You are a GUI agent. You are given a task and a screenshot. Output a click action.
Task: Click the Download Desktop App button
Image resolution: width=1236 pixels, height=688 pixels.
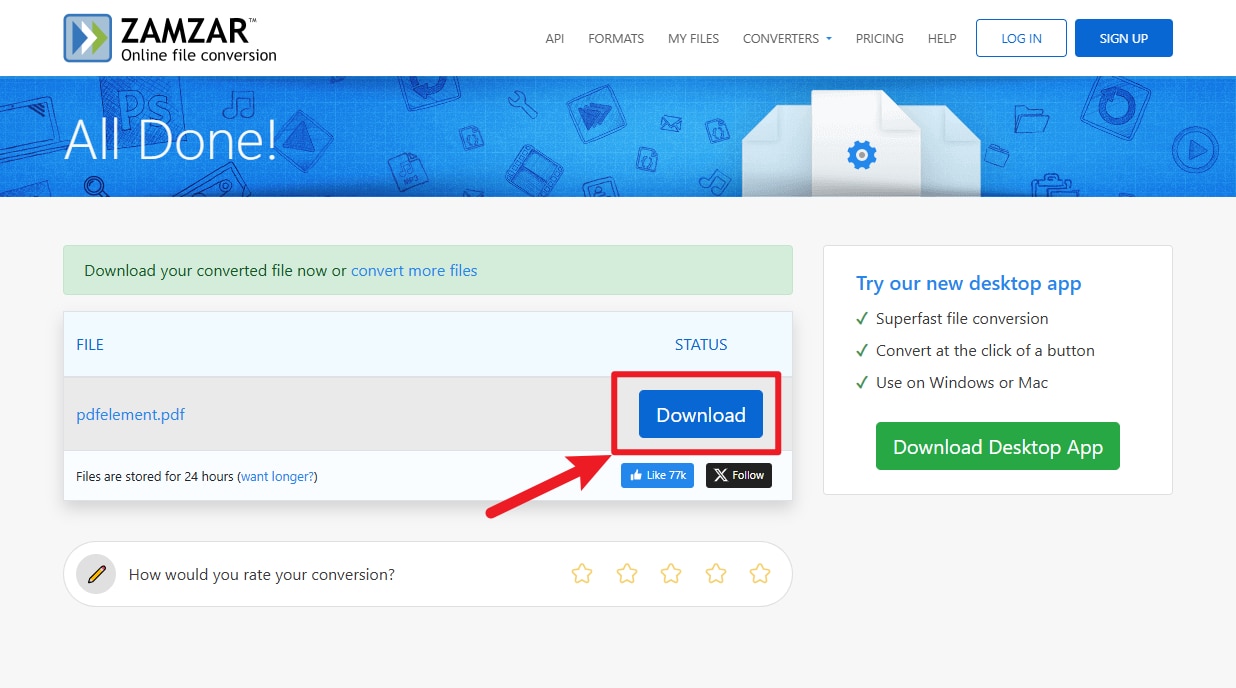(x=997, y=447)
